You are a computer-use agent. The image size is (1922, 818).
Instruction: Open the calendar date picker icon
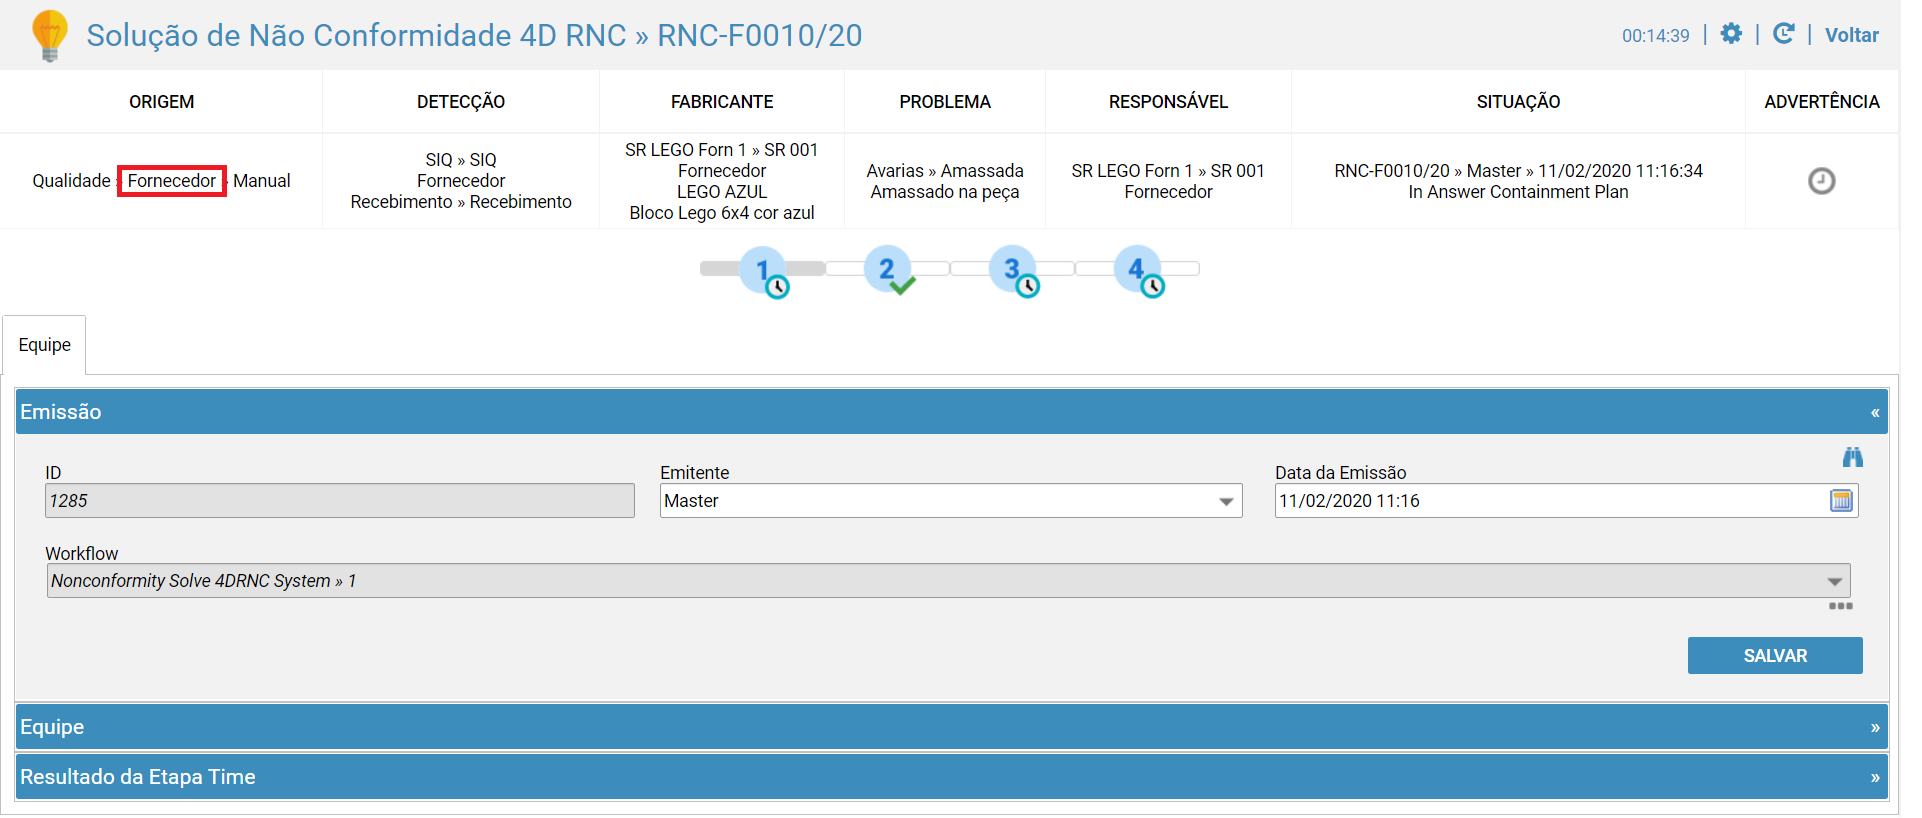(x=1841, y=501)
